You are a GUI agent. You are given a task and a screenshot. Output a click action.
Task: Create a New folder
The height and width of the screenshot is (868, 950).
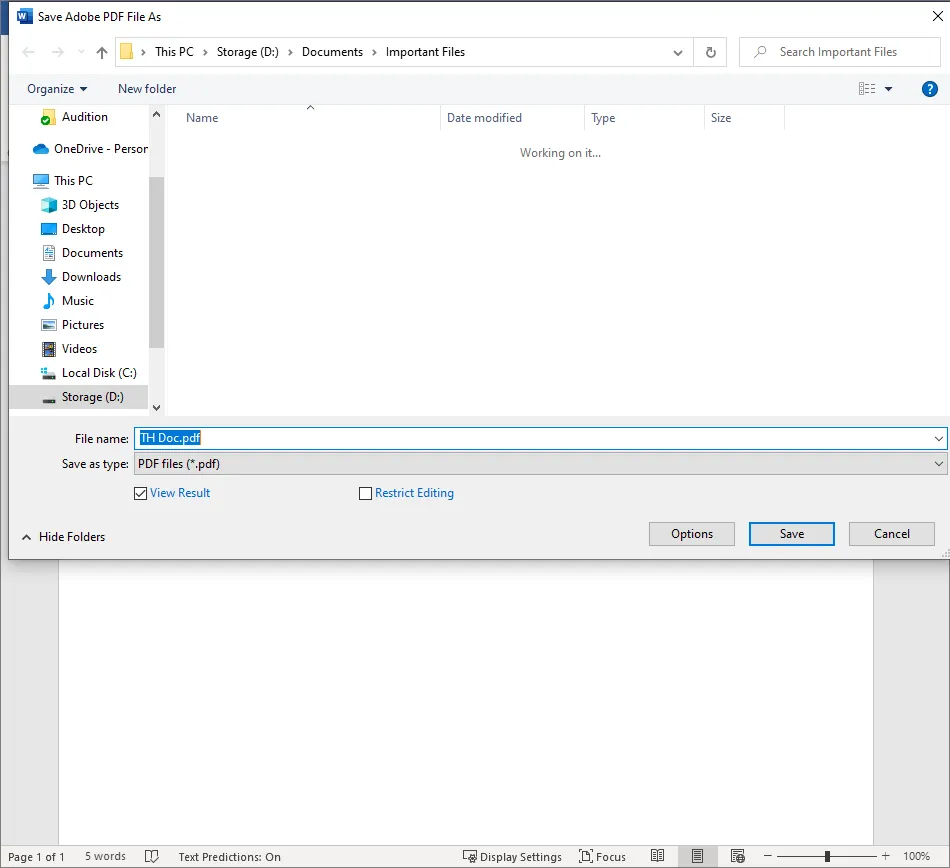(147, 89)
